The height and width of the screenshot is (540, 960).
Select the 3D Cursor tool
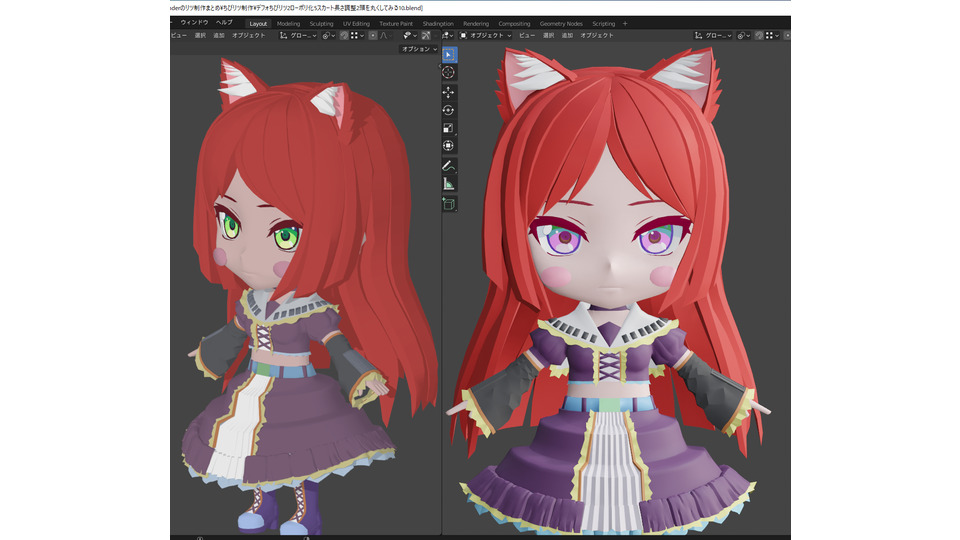449,72
